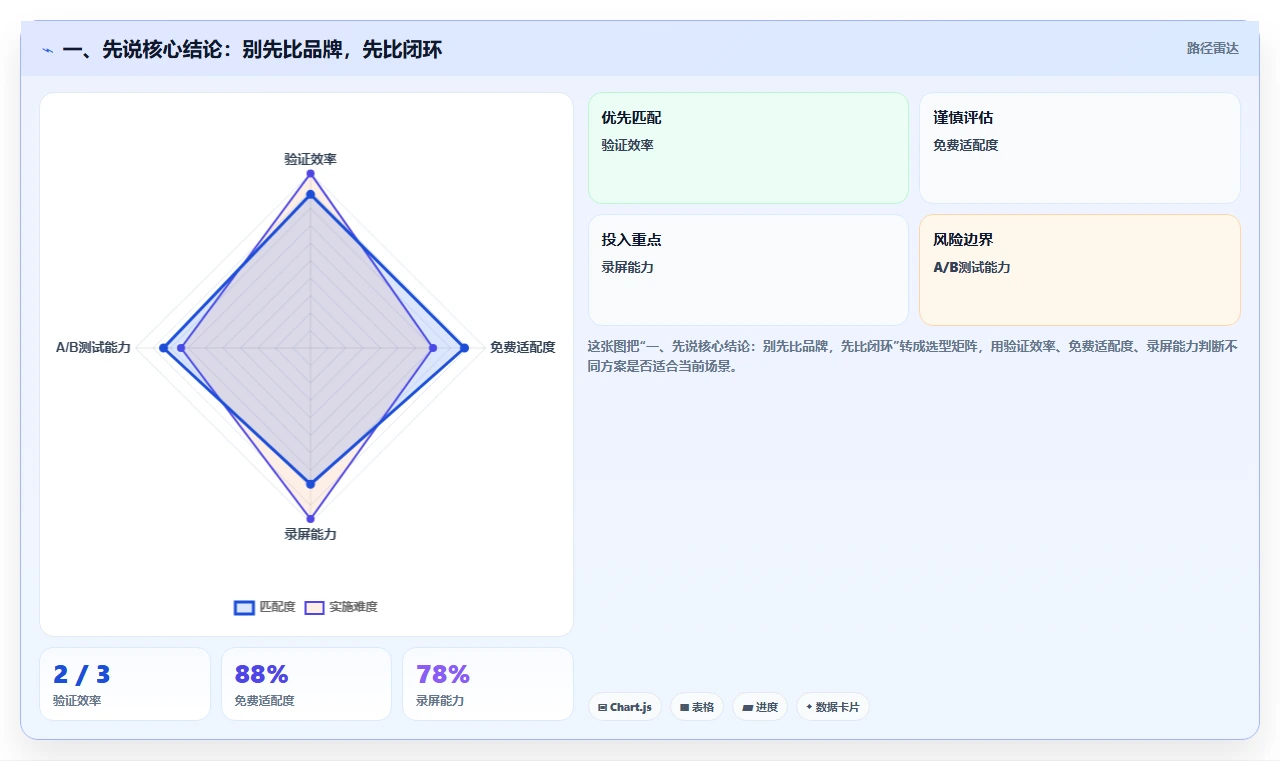Open the 谨慎评估 card
The width and height of the screenshot is (1280, 761).
pyautogui.click(x=1080, y=148)
